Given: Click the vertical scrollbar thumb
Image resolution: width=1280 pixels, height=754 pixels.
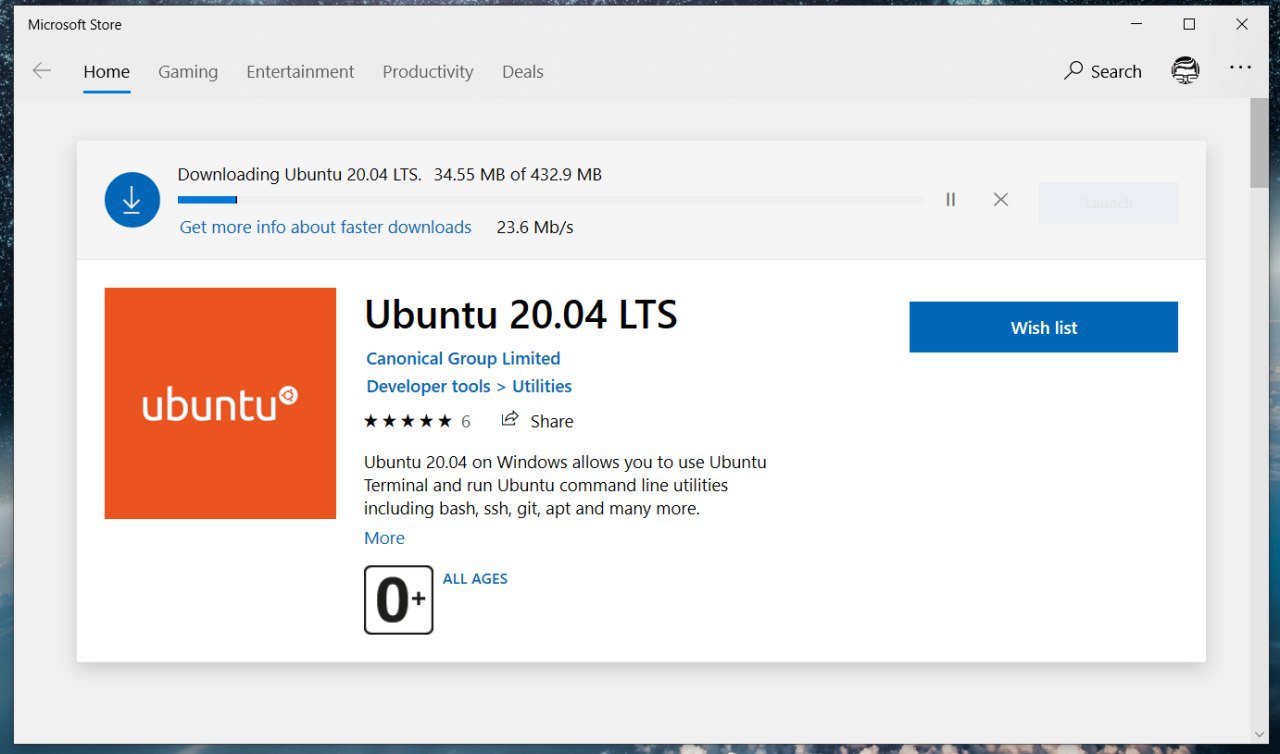Looking at the screenshot, I should click(1259, 142).
